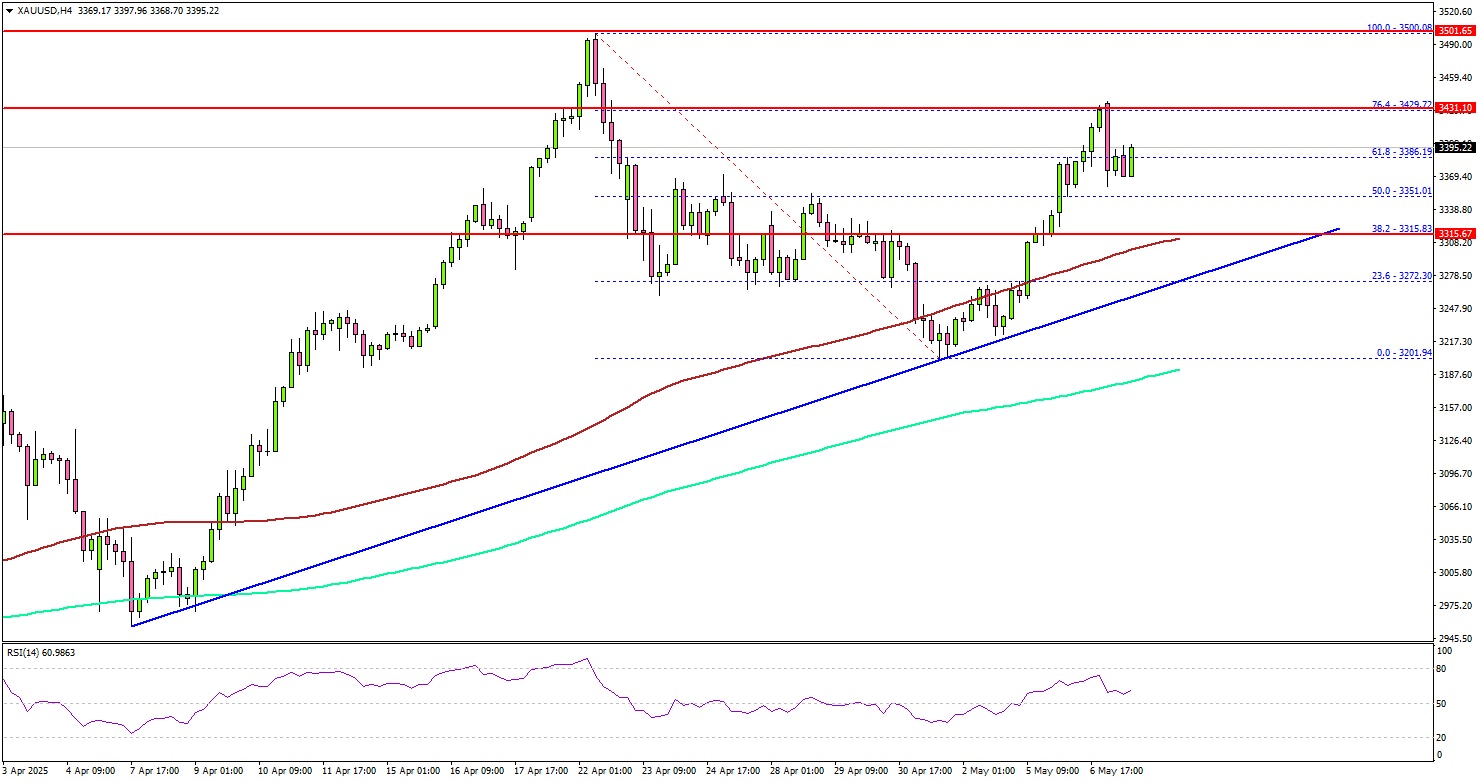
Task: Select the red 3315.67 price level tag
Action: (x=1455, y=234)
